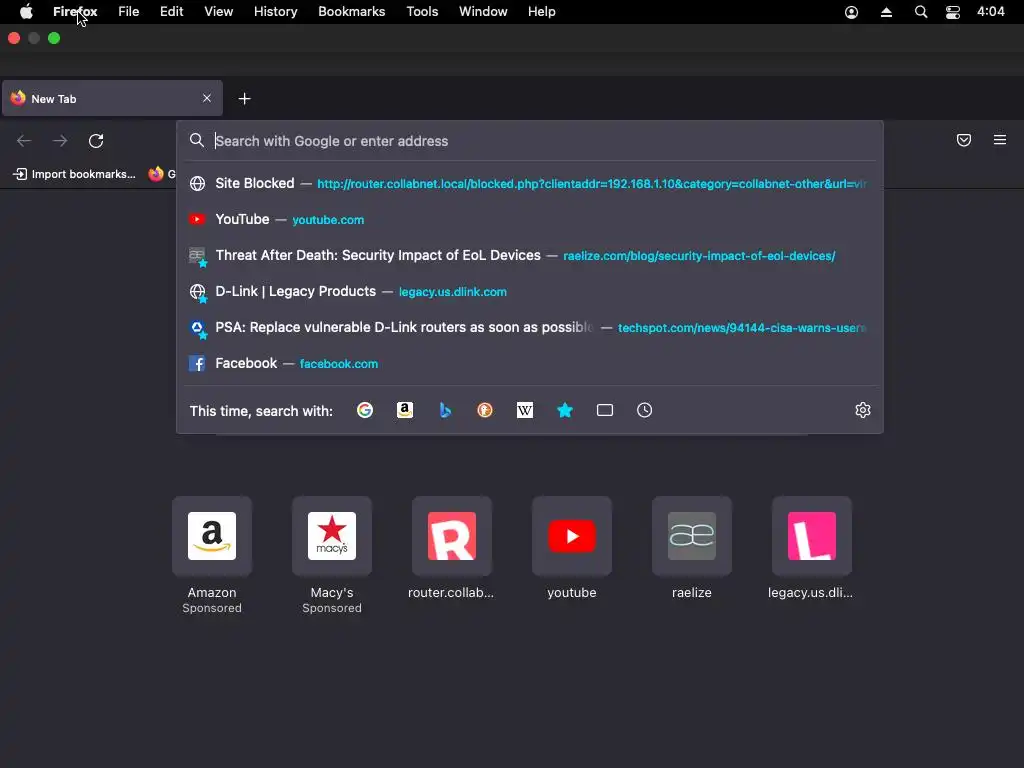
Task: Open macOS Control Center icon
Action: [953, 12]
